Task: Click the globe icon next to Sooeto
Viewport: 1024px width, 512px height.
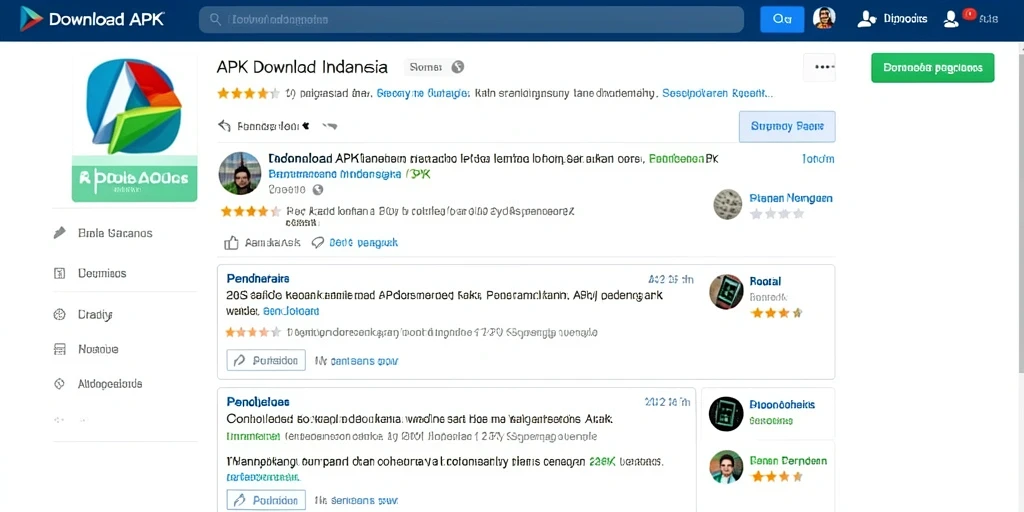Action: tap(317, 189)
